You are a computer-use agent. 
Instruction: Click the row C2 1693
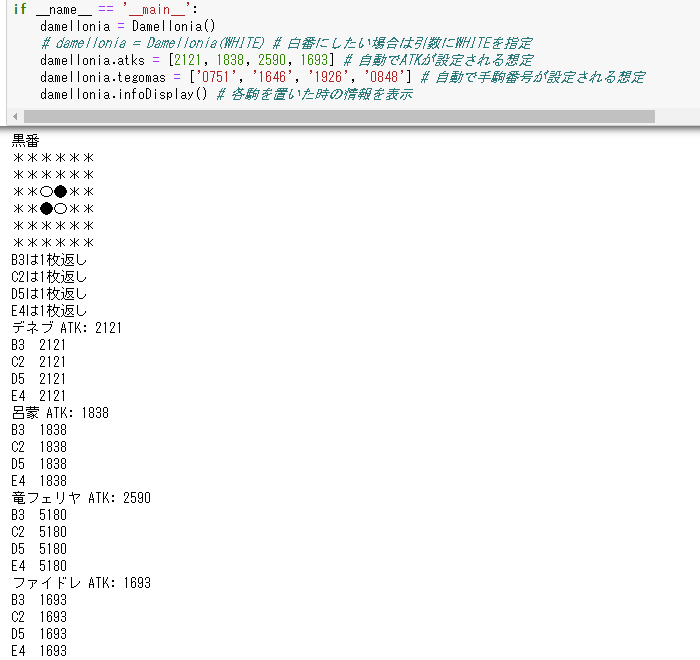click(39, 616)
